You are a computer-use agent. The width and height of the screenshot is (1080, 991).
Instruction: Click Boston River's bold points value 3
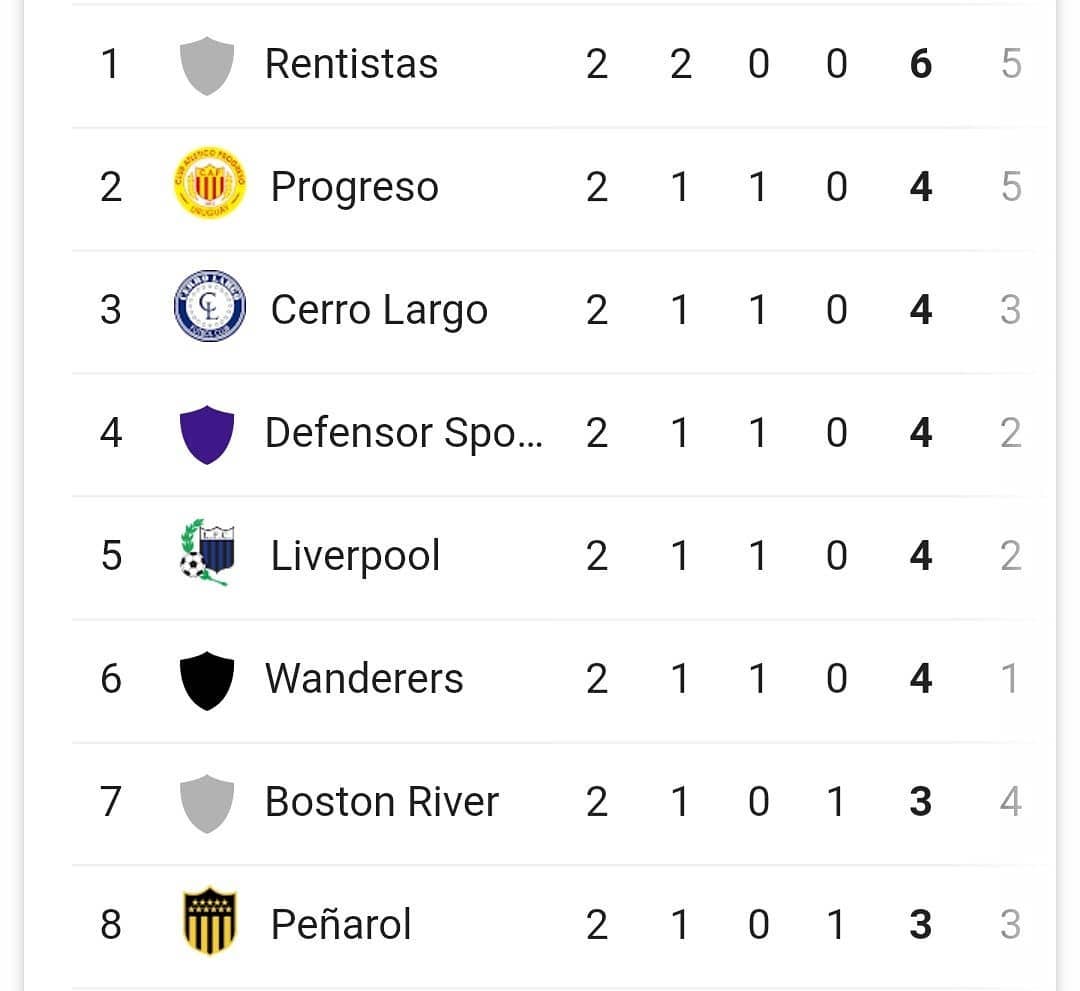coord(921,802)
